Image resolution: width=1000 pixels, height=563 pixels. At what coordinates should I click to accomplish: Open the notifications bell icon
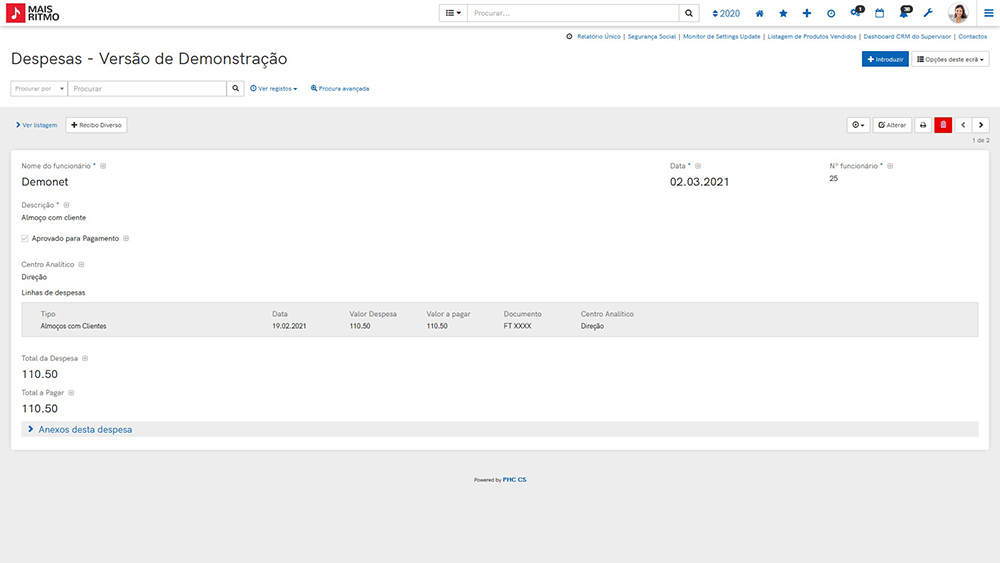tap(904, 13)
